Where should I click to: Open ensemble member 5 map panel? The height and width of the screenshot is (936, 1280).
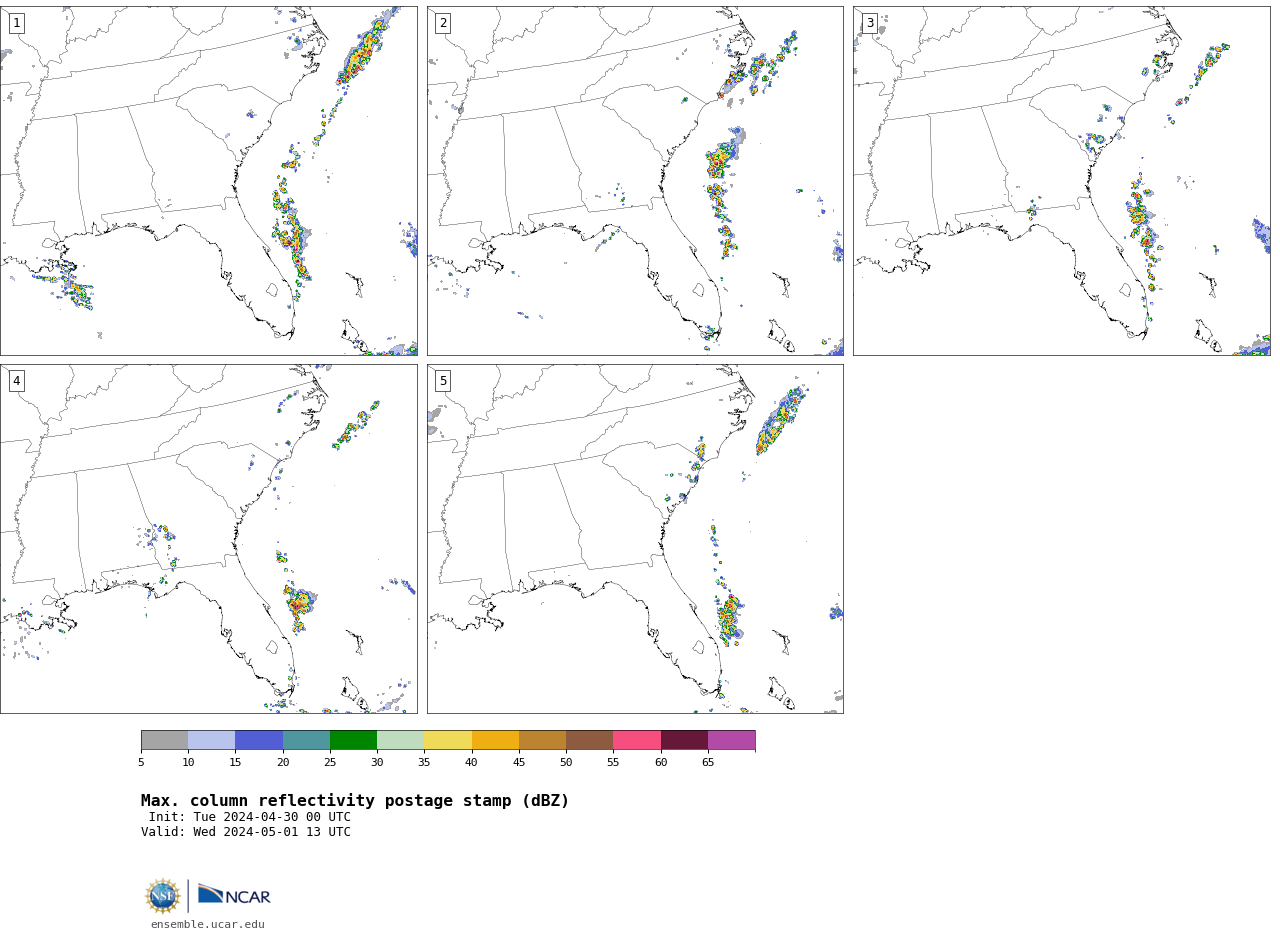[635, 539]
